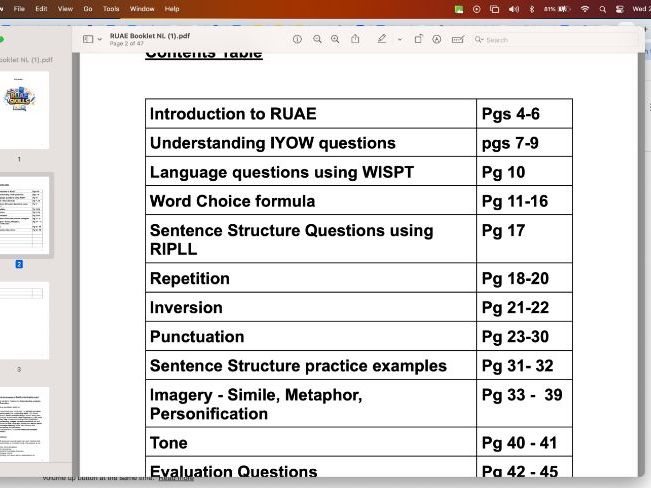
Task: Open the Window menu
Action: [142, 9]
